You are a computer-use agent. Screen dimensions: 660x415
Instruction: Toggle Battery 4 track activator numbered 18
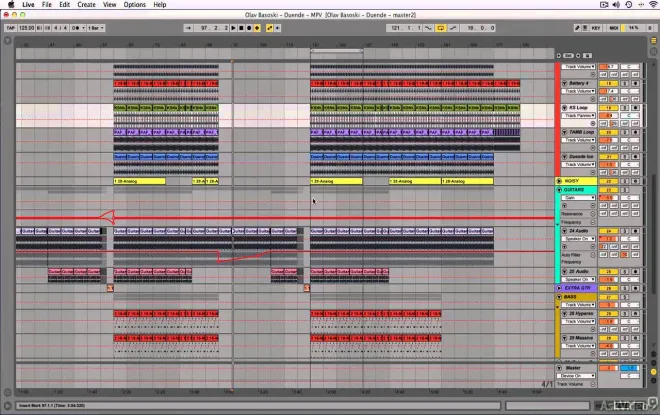tap(608, 83)
